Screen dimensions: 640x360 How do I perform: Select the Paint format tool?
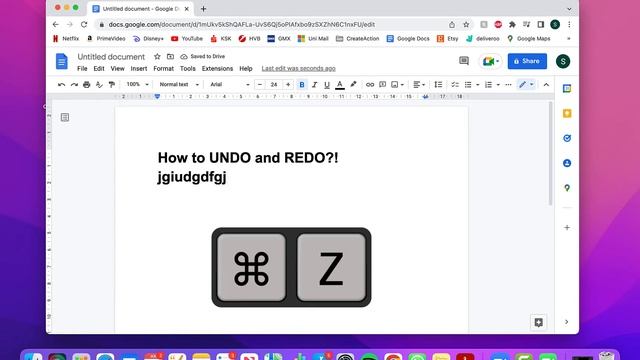point(111,84)
